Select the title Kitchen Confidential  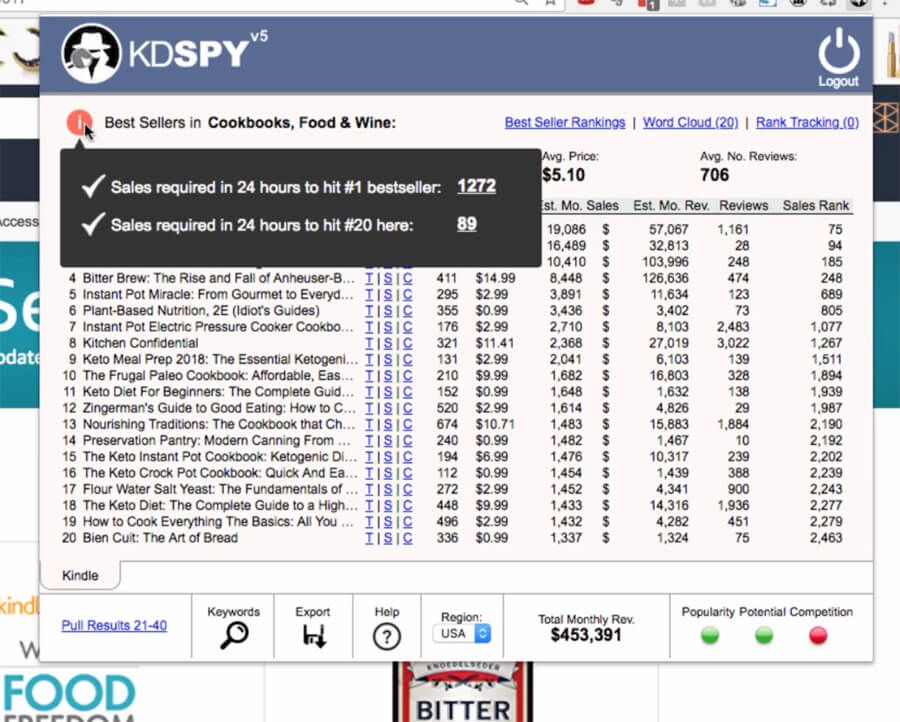pyautogui.click(x=141, y=343)
